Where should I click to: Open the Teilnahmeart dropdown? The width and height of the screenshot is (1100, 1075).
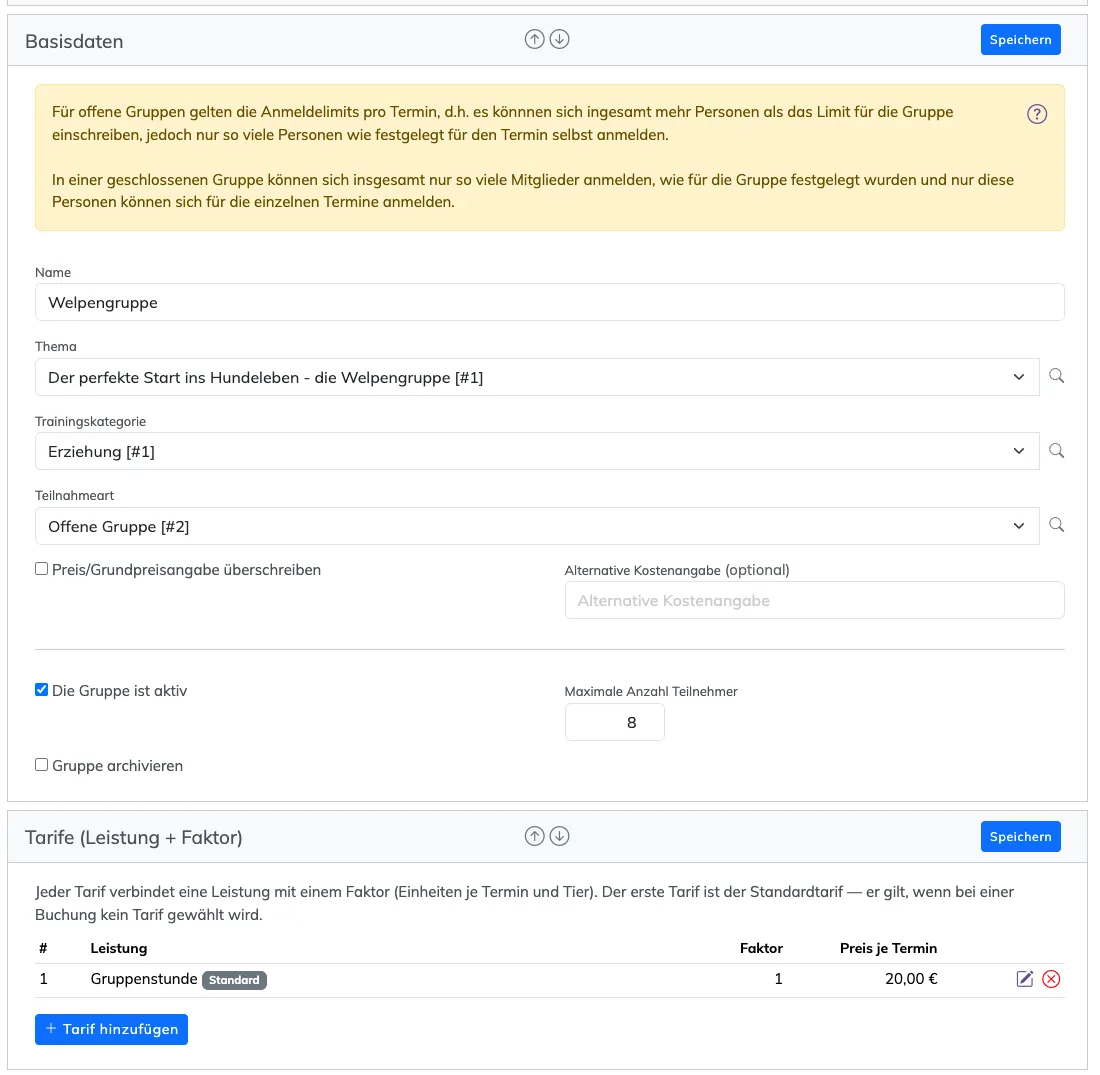tap(537, 526)
